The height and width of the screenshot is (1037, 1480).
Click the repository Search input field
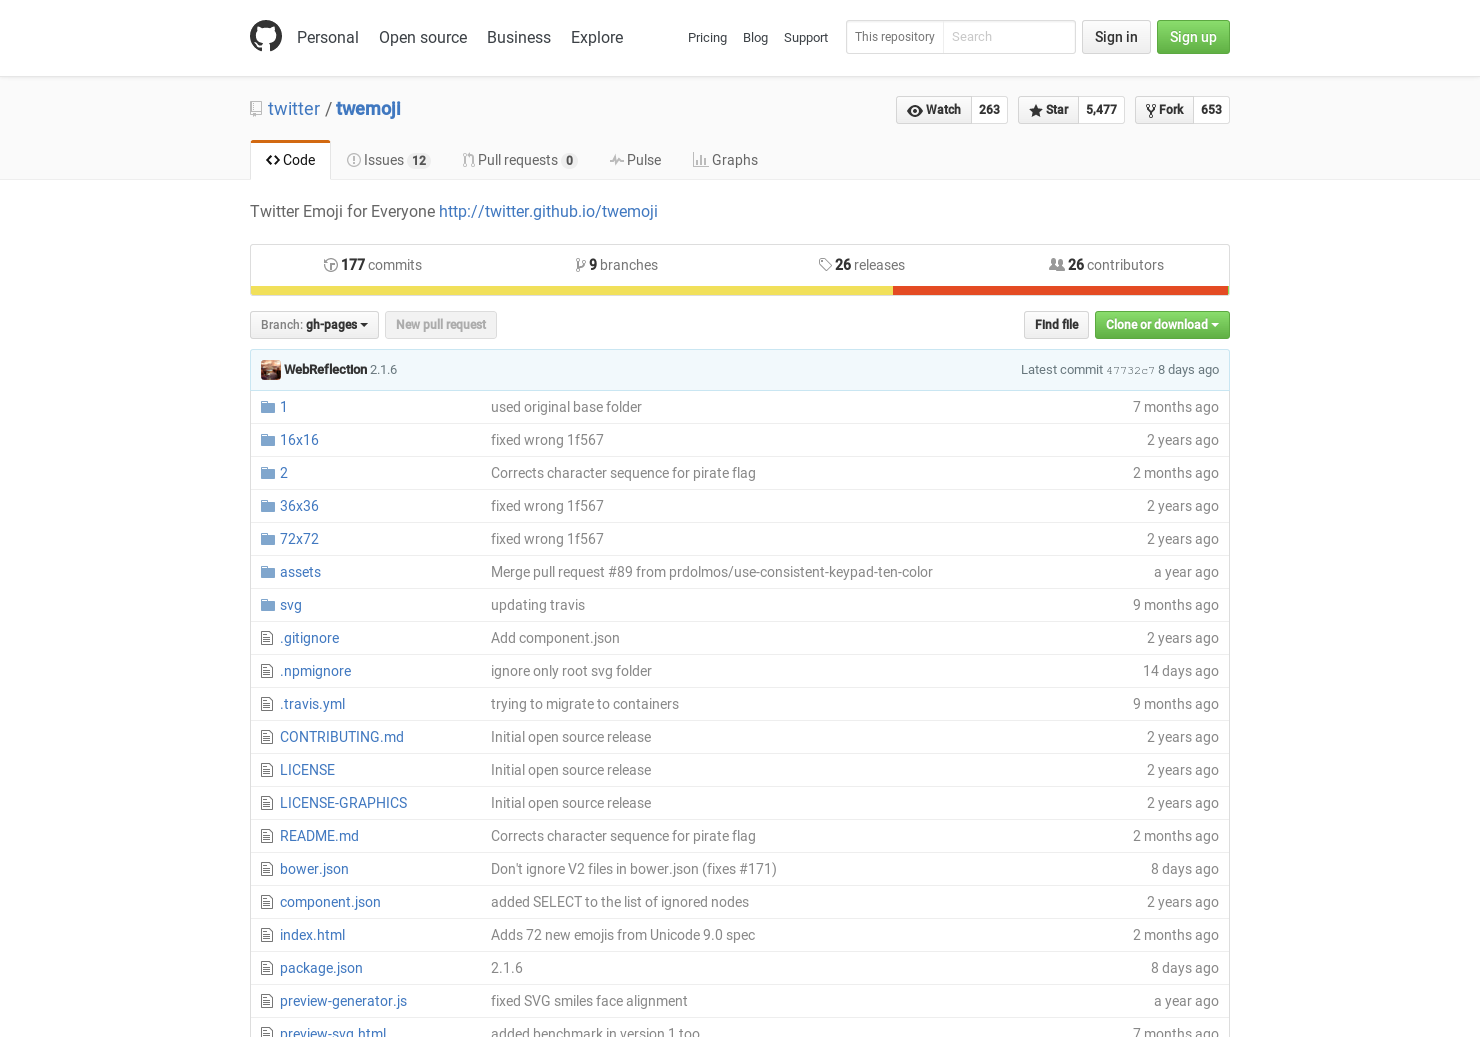coord(1009,37)
